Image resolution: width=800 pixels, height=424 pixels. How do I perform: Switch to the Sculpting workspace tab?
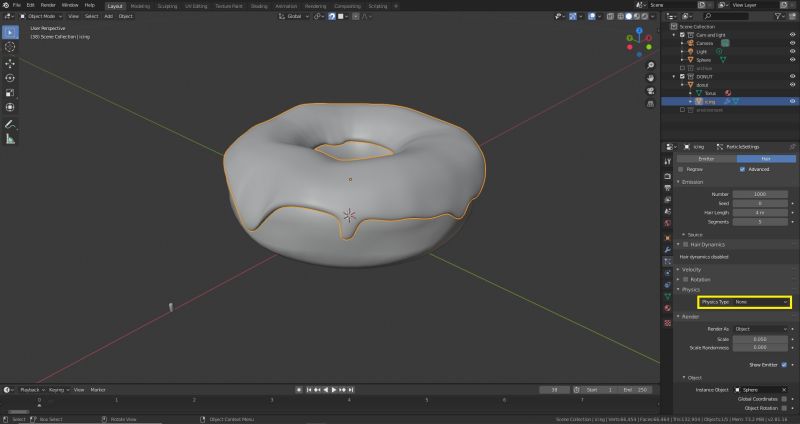point(167,6)
